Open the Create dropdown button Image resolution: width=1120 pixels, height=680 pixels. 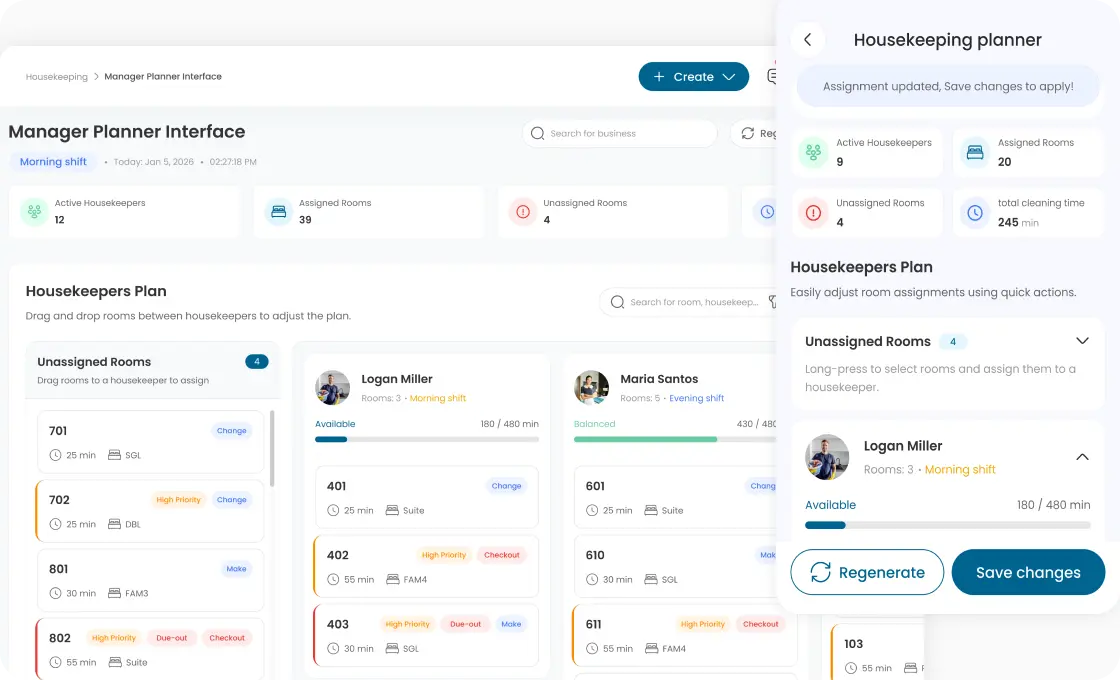693,77
